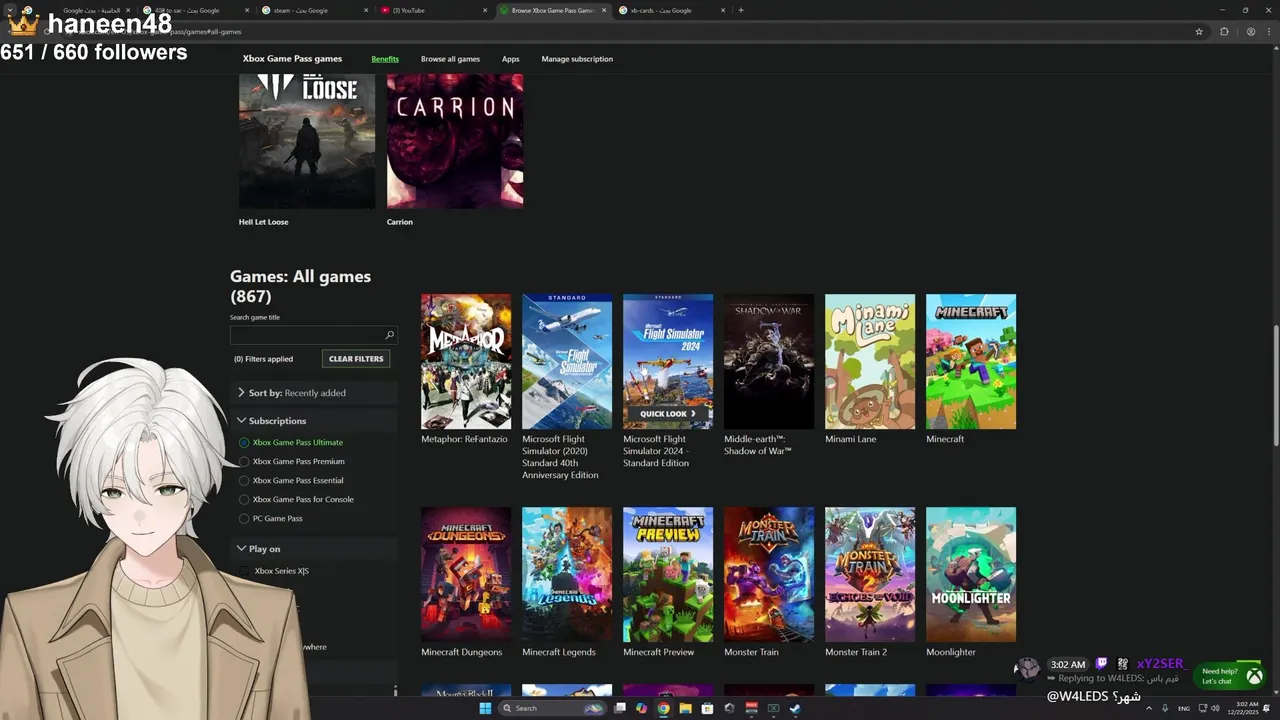Open the volume tray icon
Screen dimensions: 1280x720
(x=1215, y=708)
